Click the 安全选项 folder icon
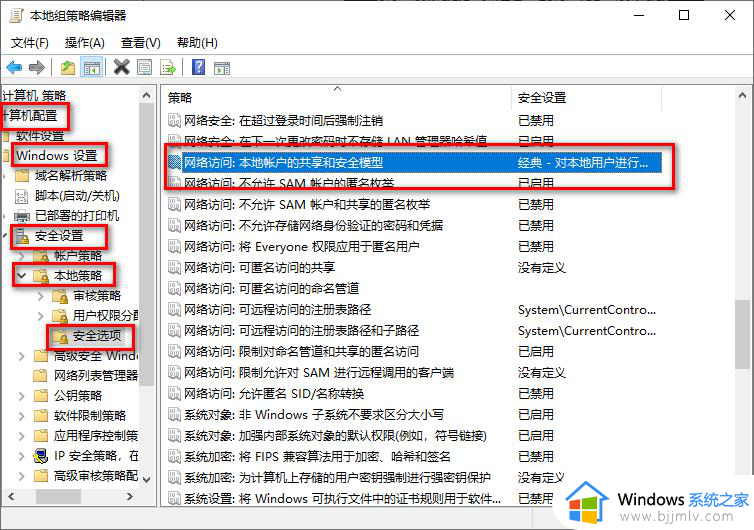Image resolution: width=754 pixels, height=530 pixels. (60, 336)
